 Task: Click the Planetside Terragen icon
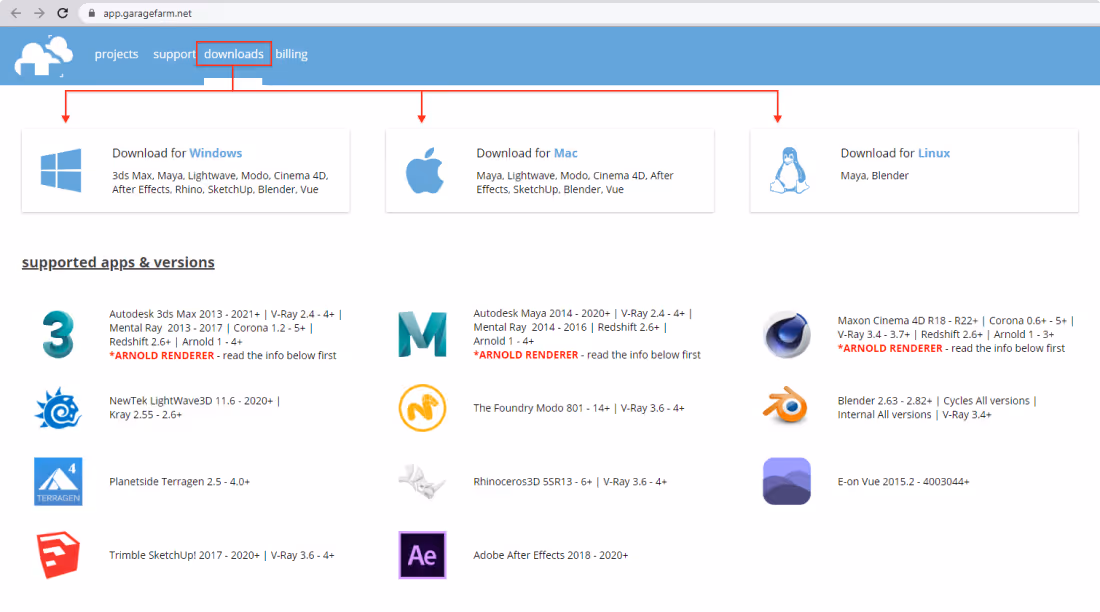(58, 481)
